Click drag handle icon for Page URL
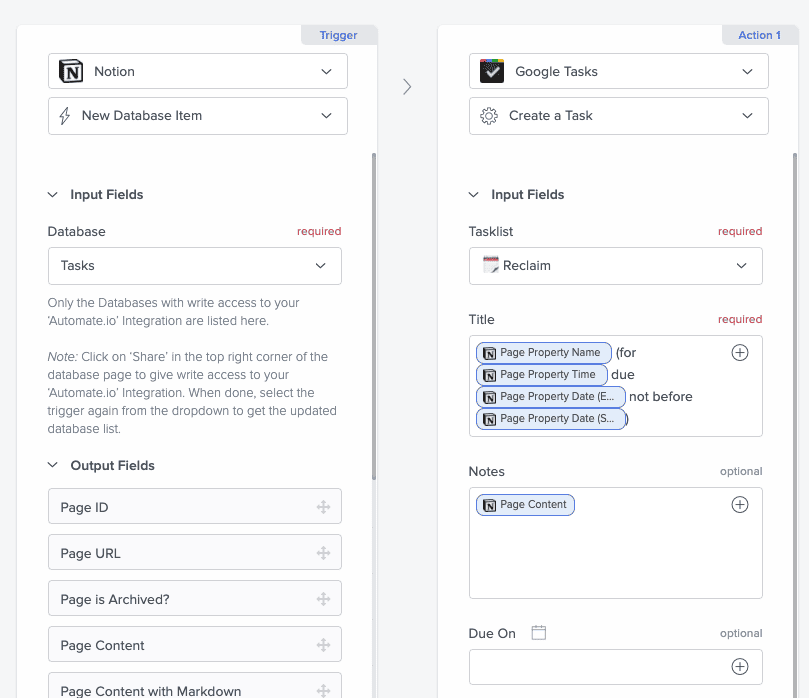 [323, 553]
